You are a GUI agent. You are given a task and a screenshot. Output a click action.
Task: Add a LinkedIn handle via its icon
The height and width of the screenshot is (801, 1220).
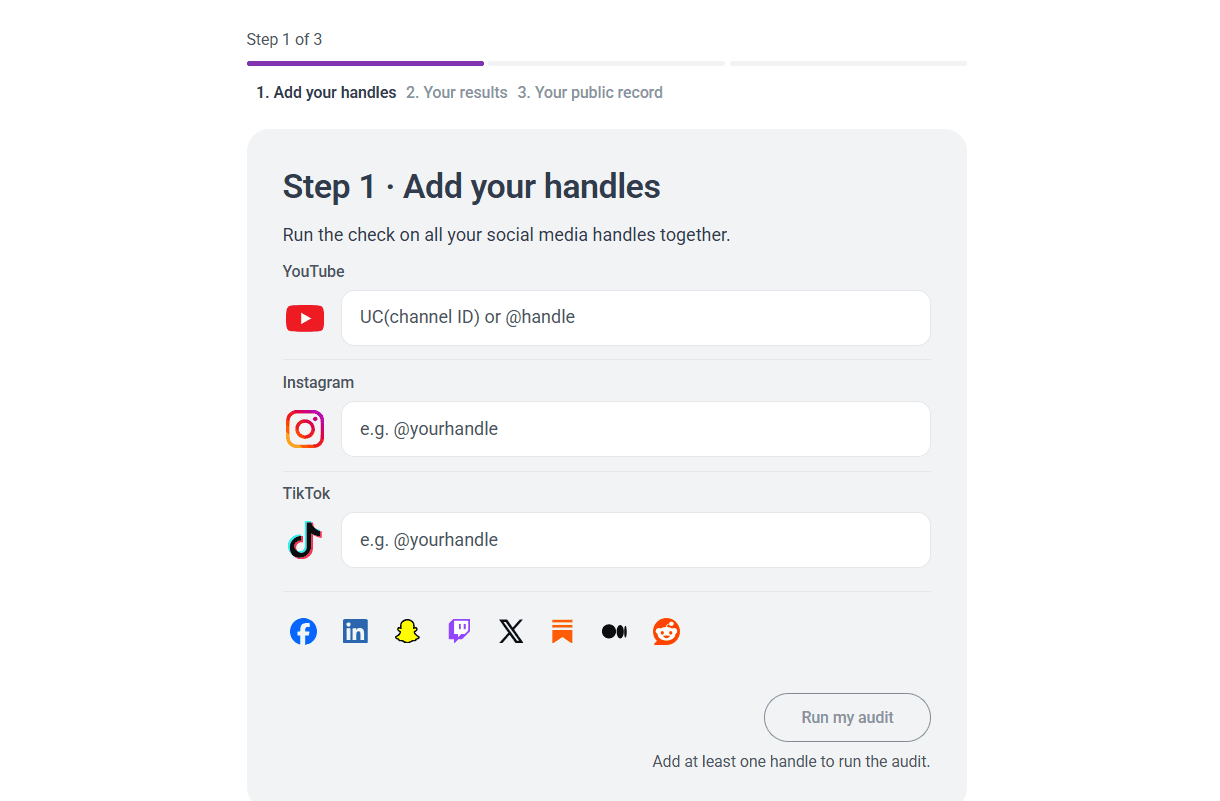[355, 631]
